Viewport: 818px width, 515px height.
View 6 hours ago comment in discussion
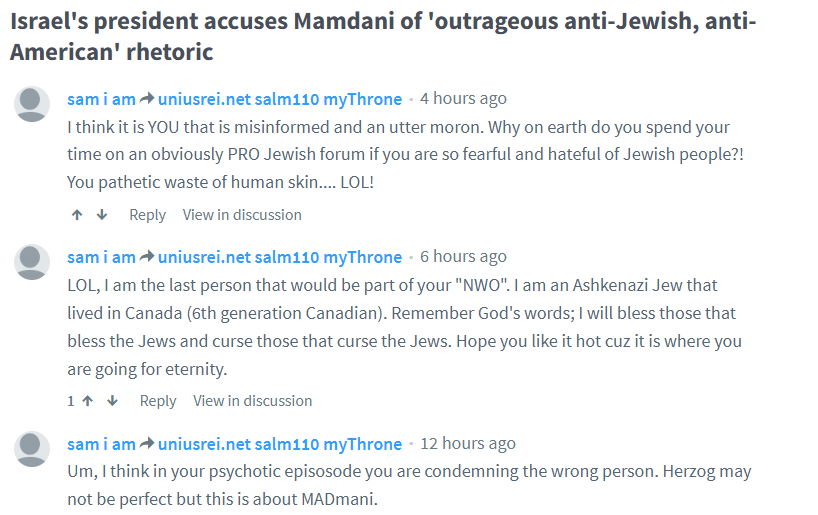[x=252, y=401]
